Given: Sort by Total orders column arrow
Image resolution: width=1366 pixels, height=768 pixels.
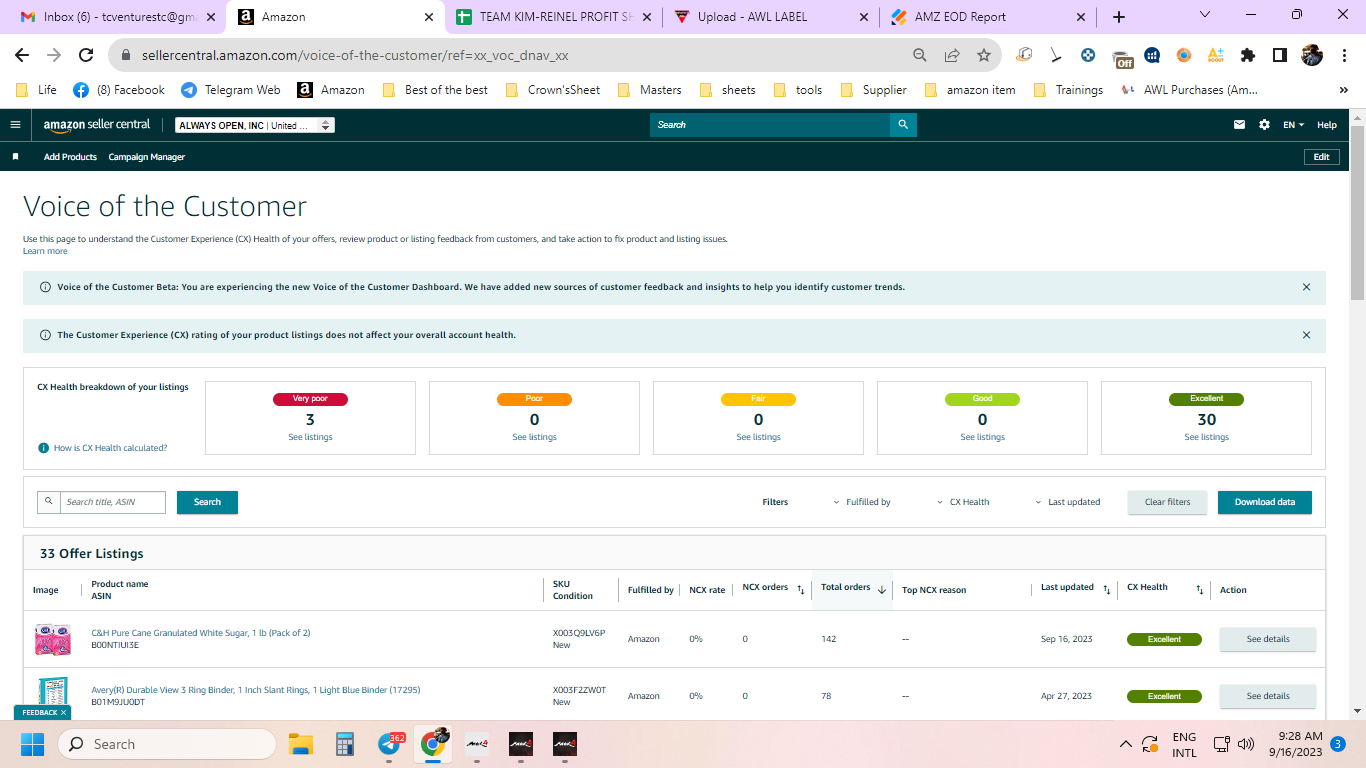Looking at the screenshot, I should click(x=882, y=590).
